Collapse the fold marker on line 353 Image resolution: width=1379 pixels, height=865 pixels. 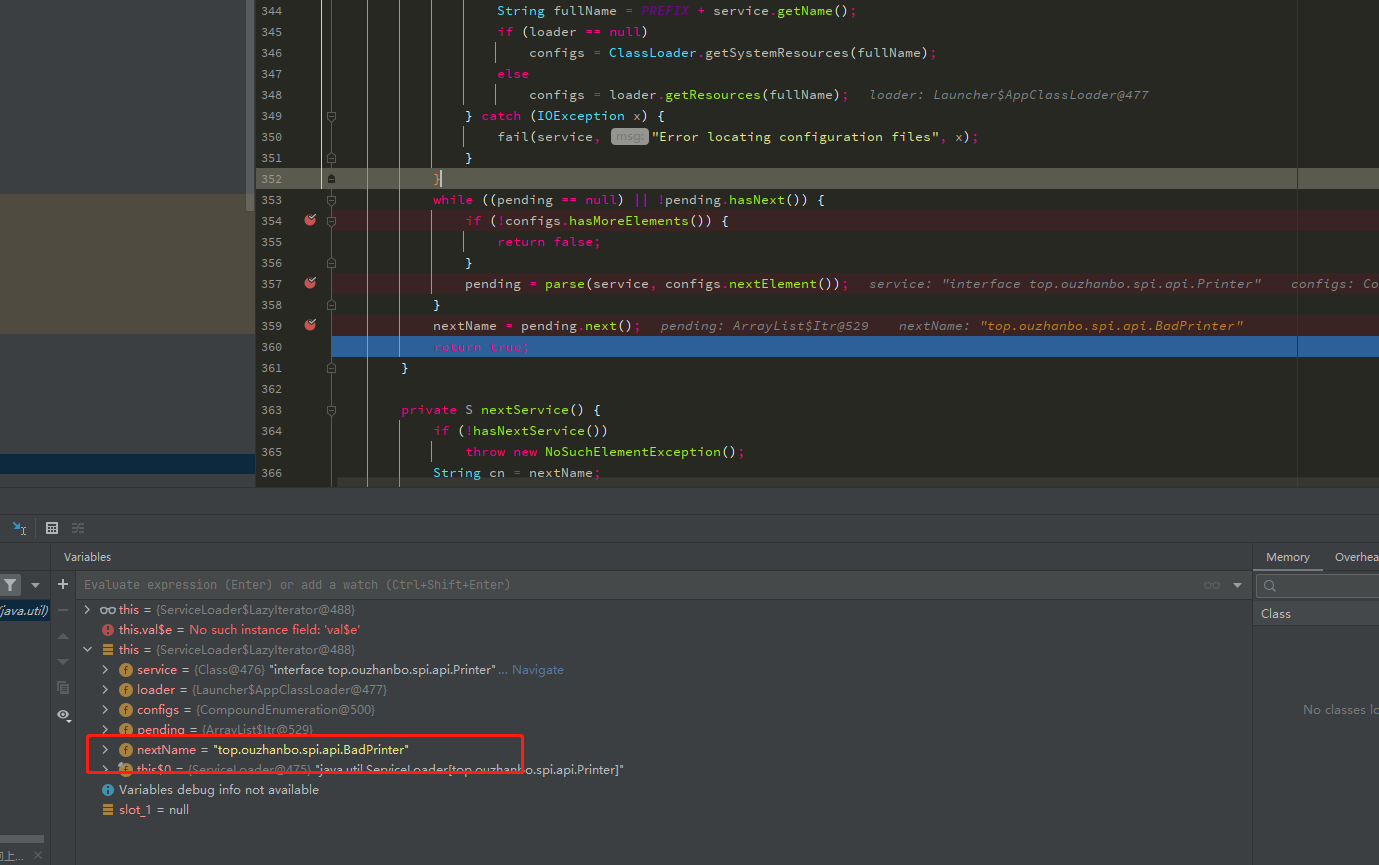click(331, 200)
